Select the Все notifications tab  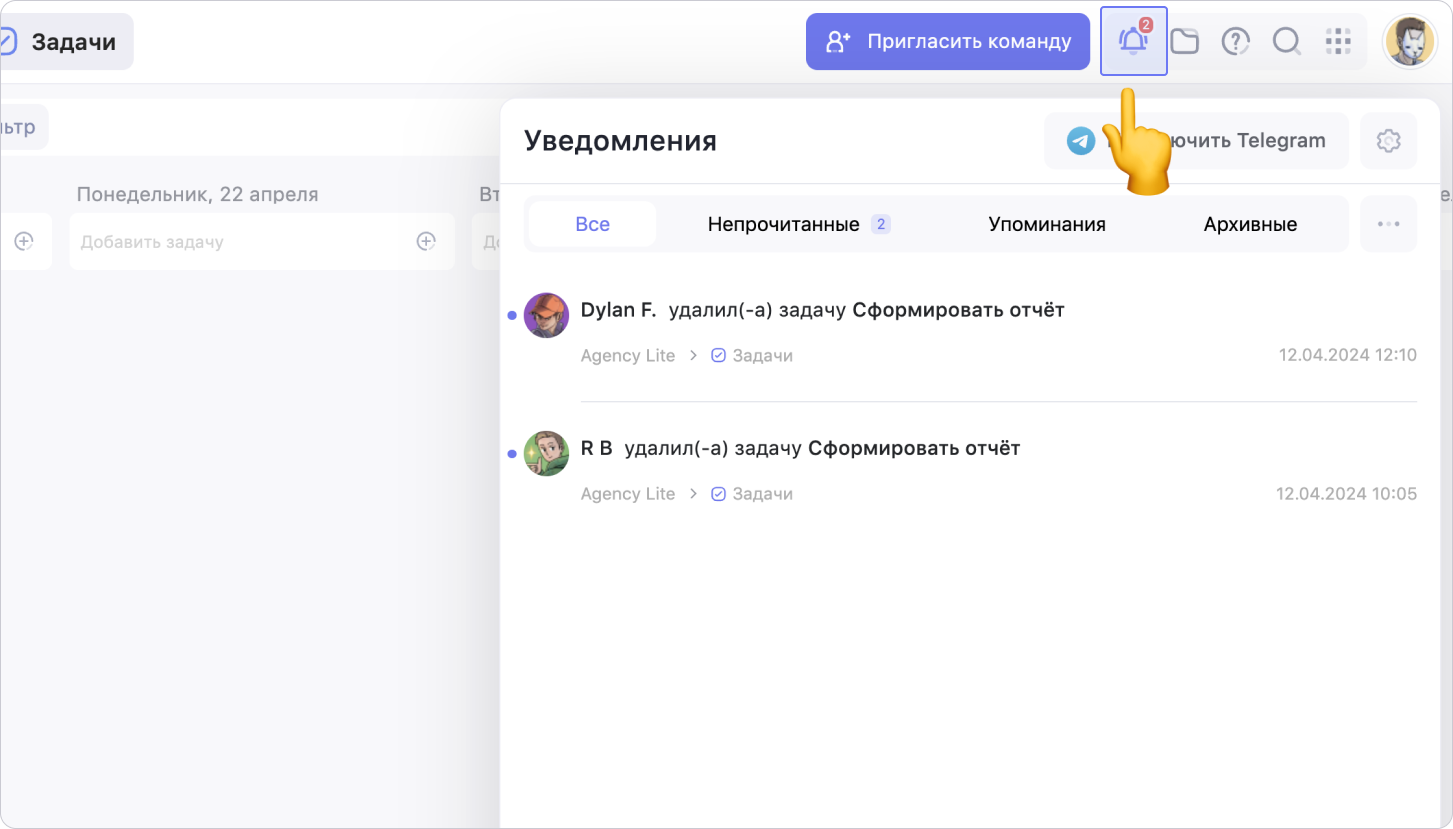(592, 224)
